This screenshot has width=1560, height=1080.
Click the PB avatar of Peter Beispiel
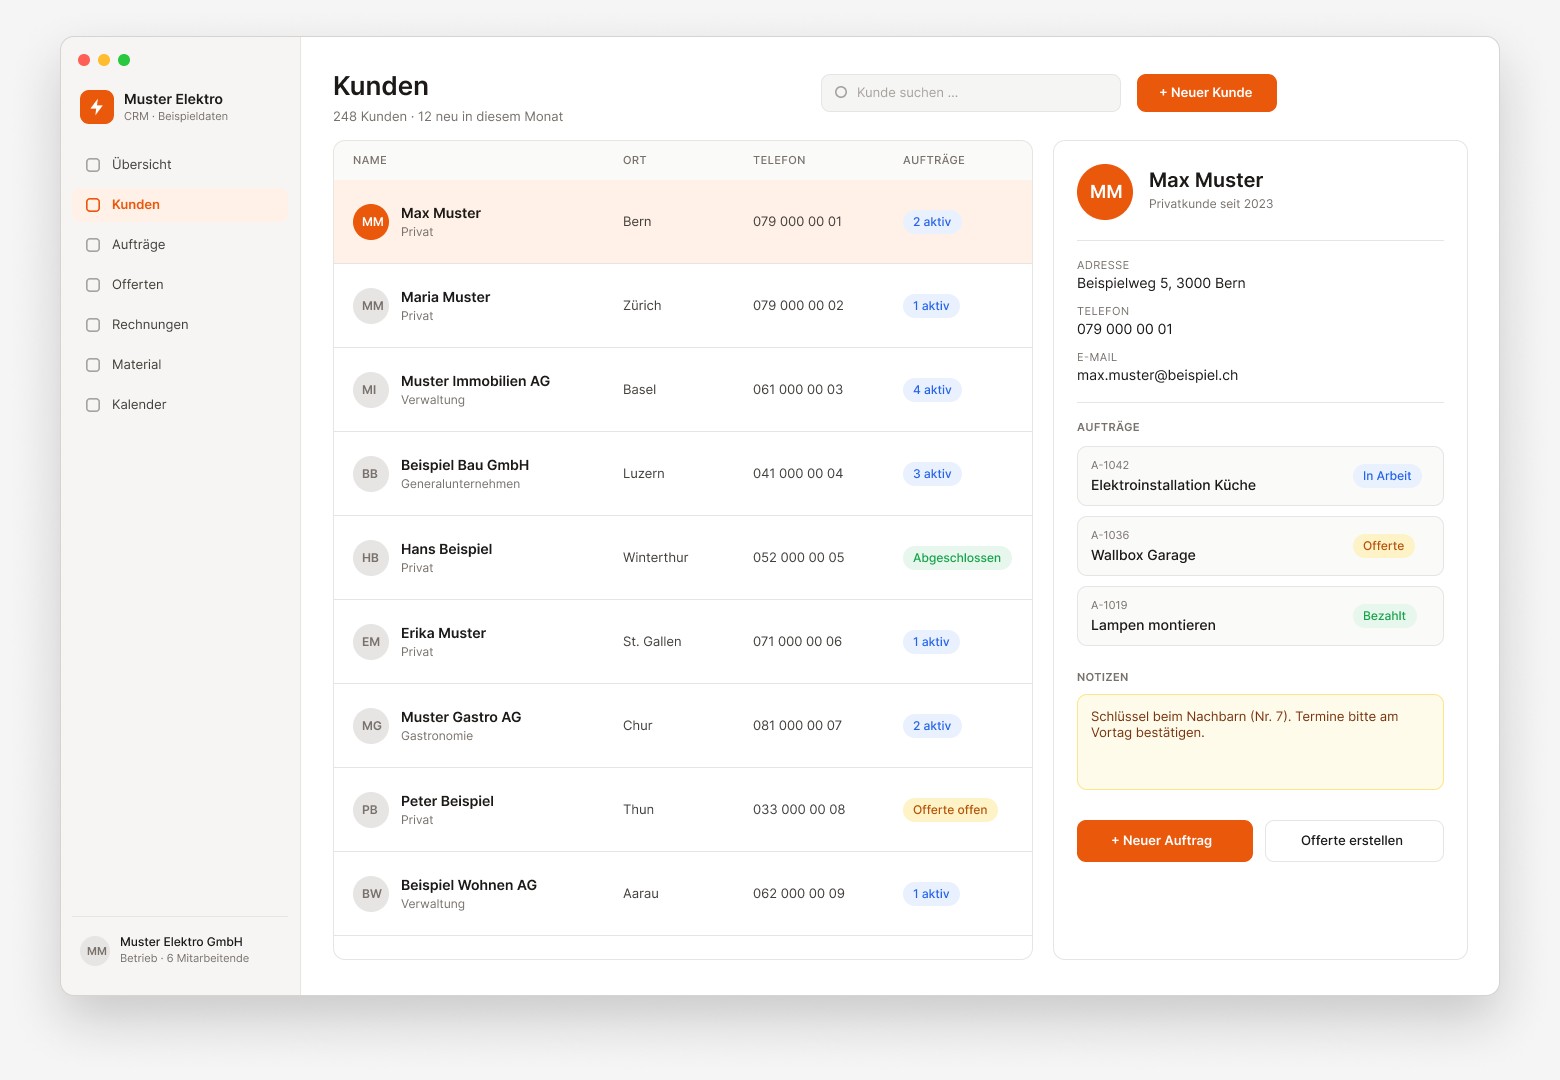[x=370, y=810]
